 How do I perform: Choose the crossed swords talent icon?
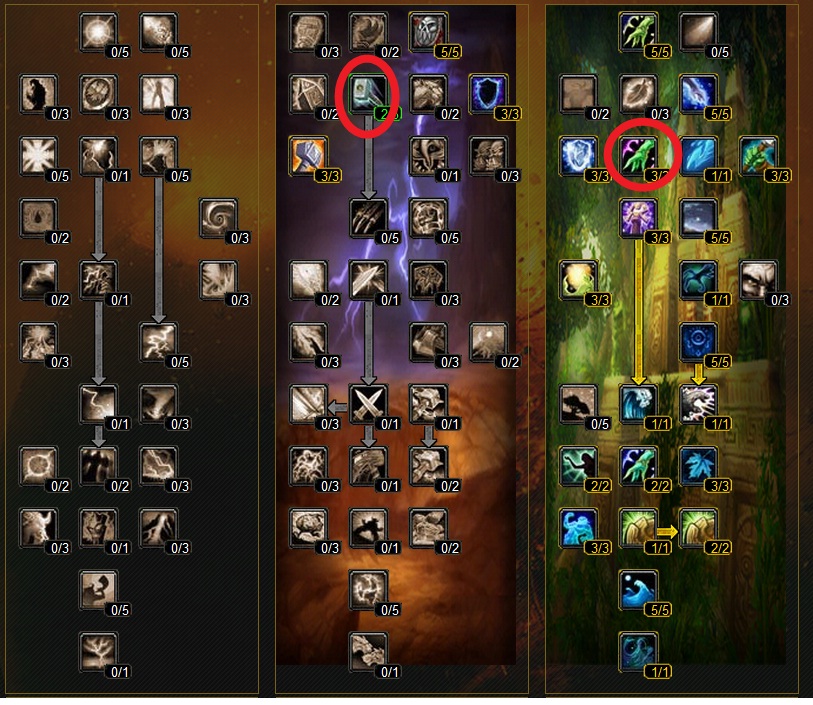(x=368, y=403)
